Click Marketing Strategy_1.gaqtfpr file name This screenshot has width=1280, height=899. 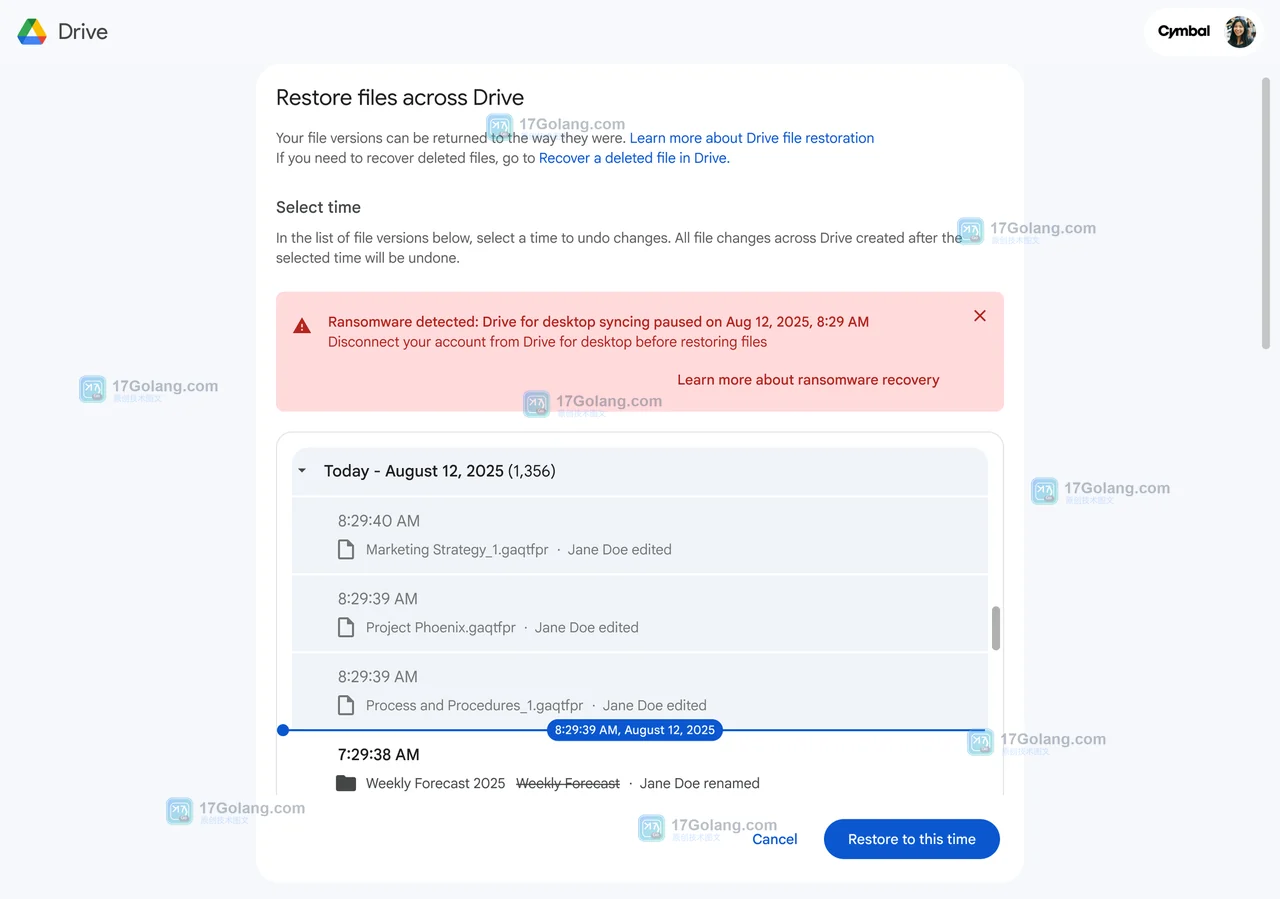click(457, 549)
